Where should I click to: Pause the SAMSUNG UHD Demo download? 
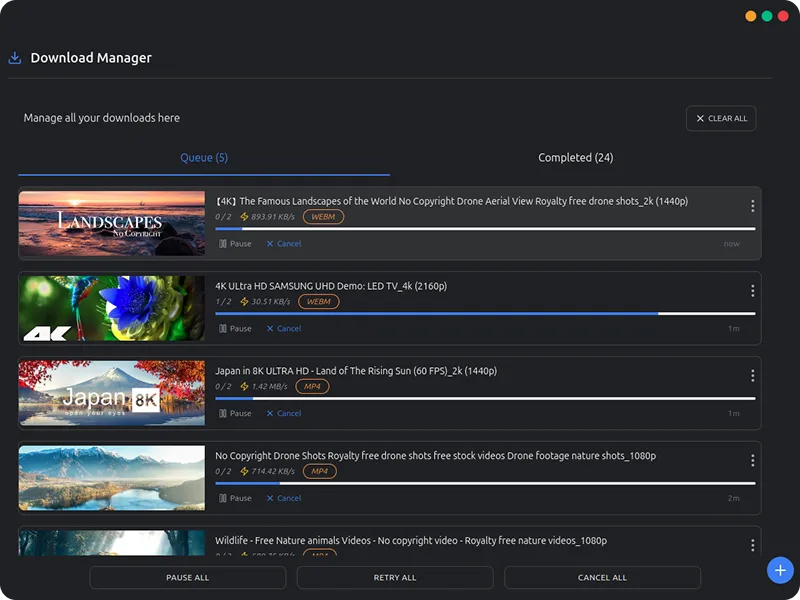click(235, 328)
